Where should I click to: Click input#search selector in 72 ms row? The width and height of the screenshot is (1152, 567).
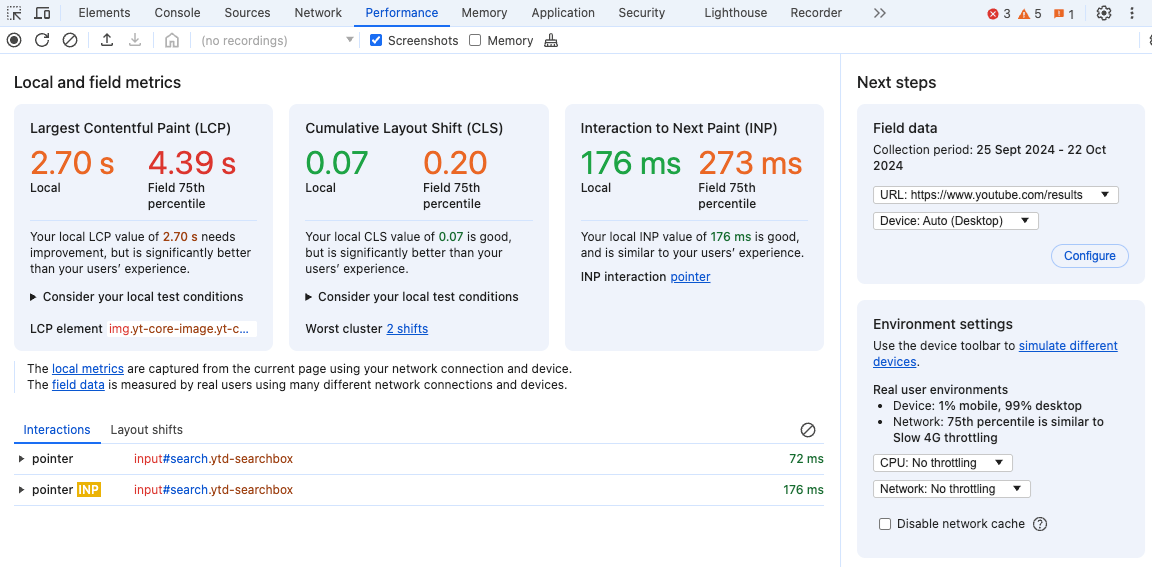(x=213, y=459)
